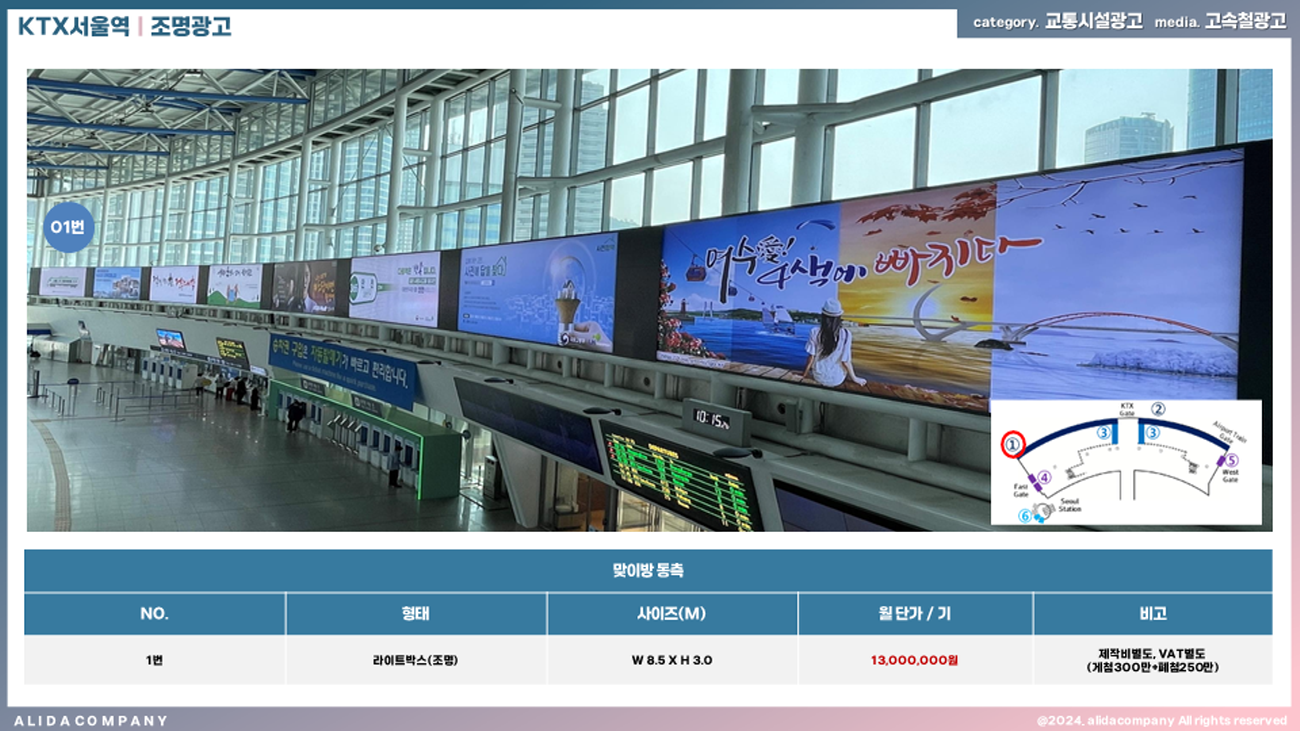
Task: Click the ALIDACOMPANY footer logo text
Action: coord(91,720)
